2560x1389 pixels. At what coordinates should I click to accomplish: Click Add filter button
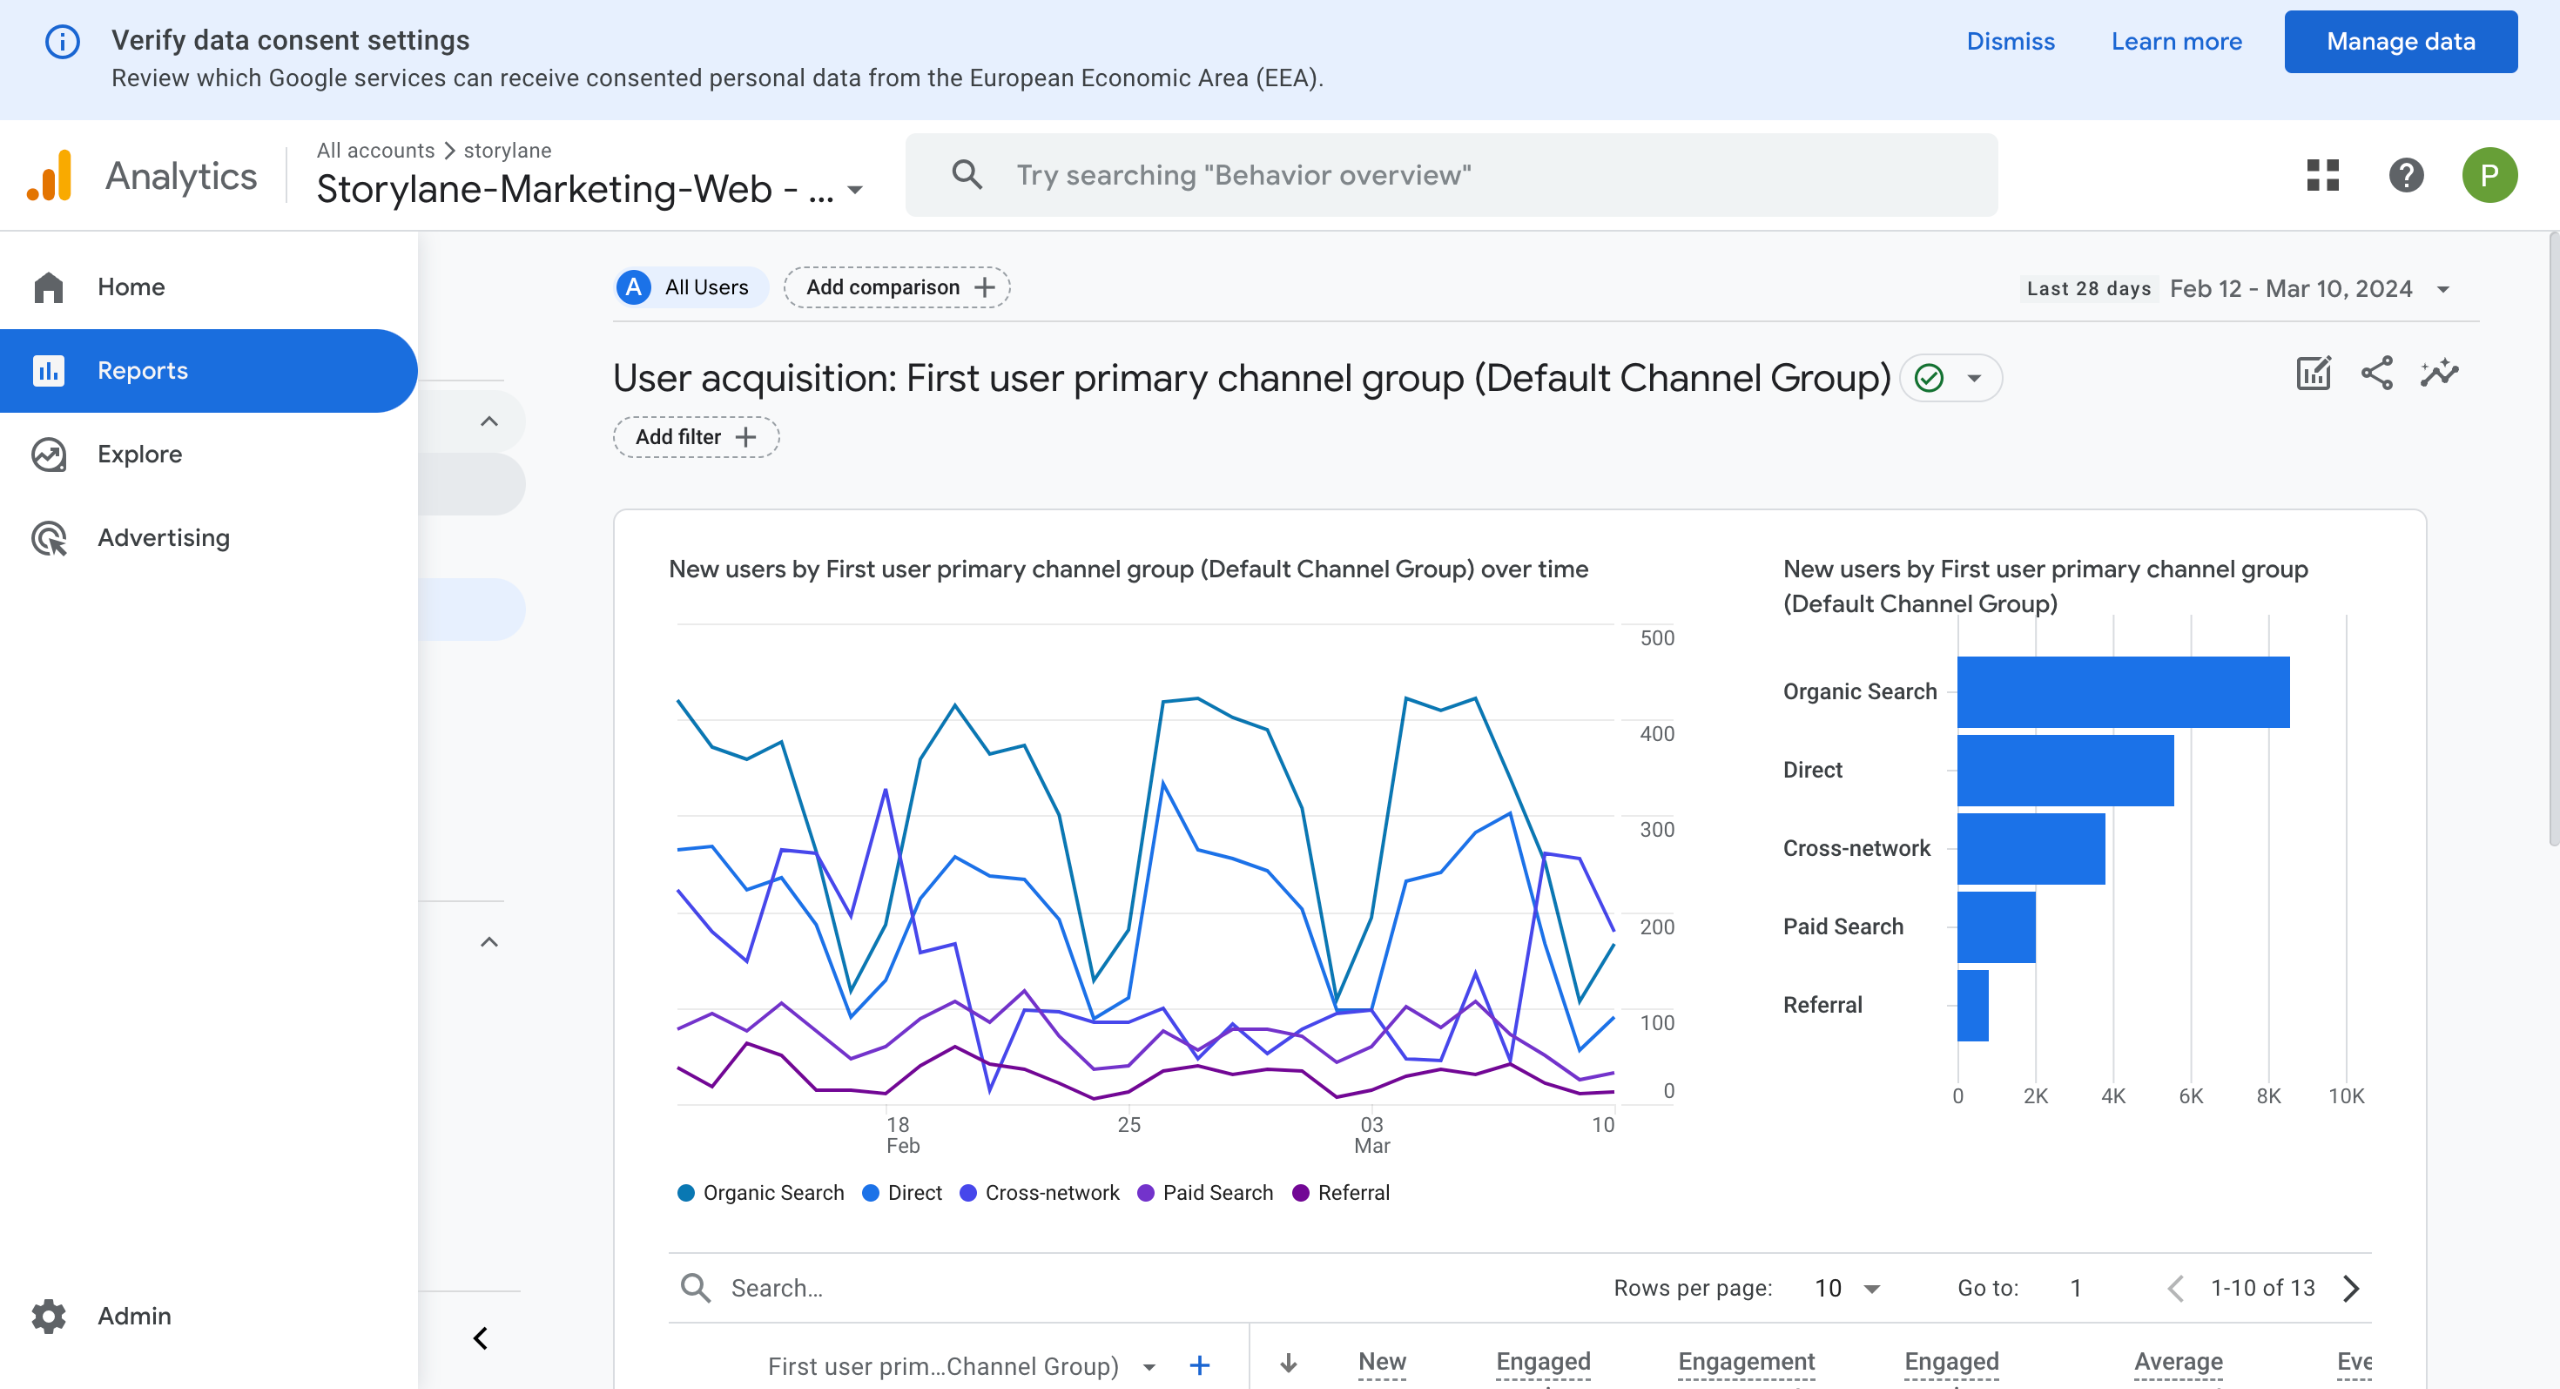(x=695, y=437)
